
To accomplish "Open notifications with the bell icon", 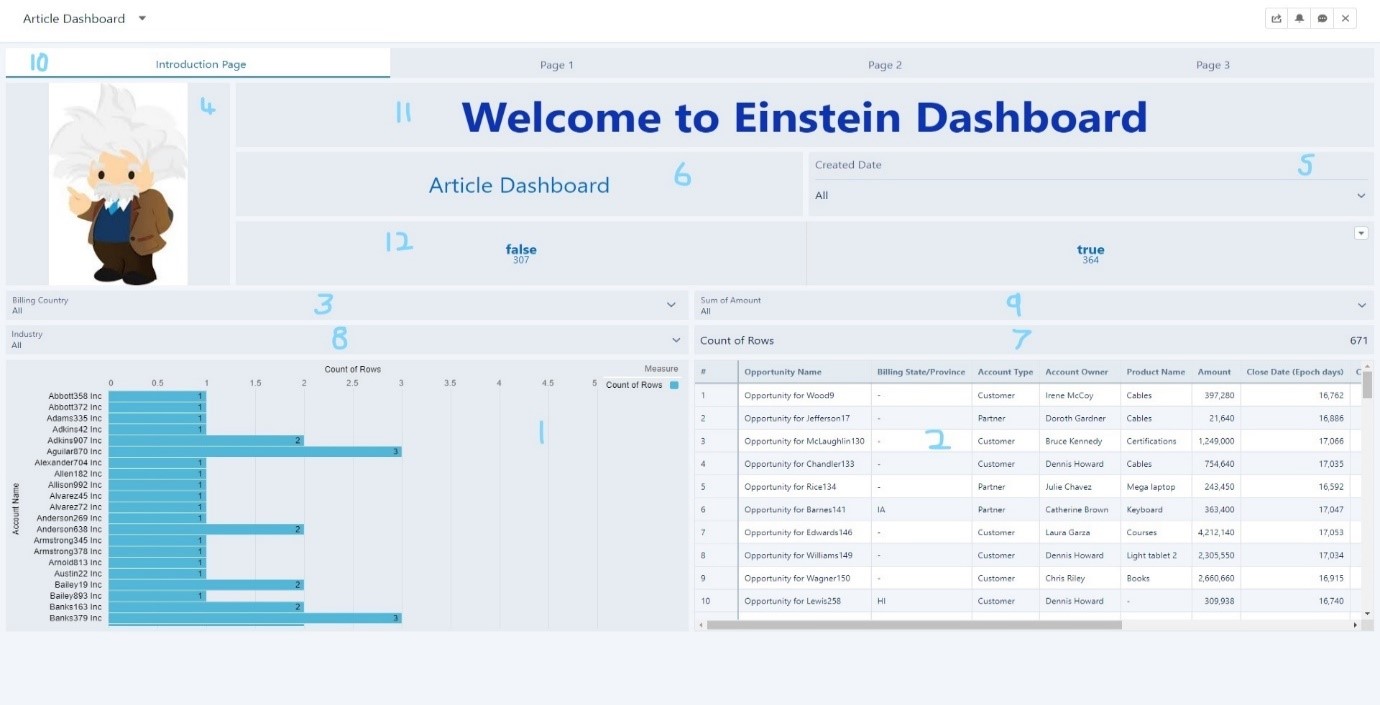I will tap(1299, 19).
